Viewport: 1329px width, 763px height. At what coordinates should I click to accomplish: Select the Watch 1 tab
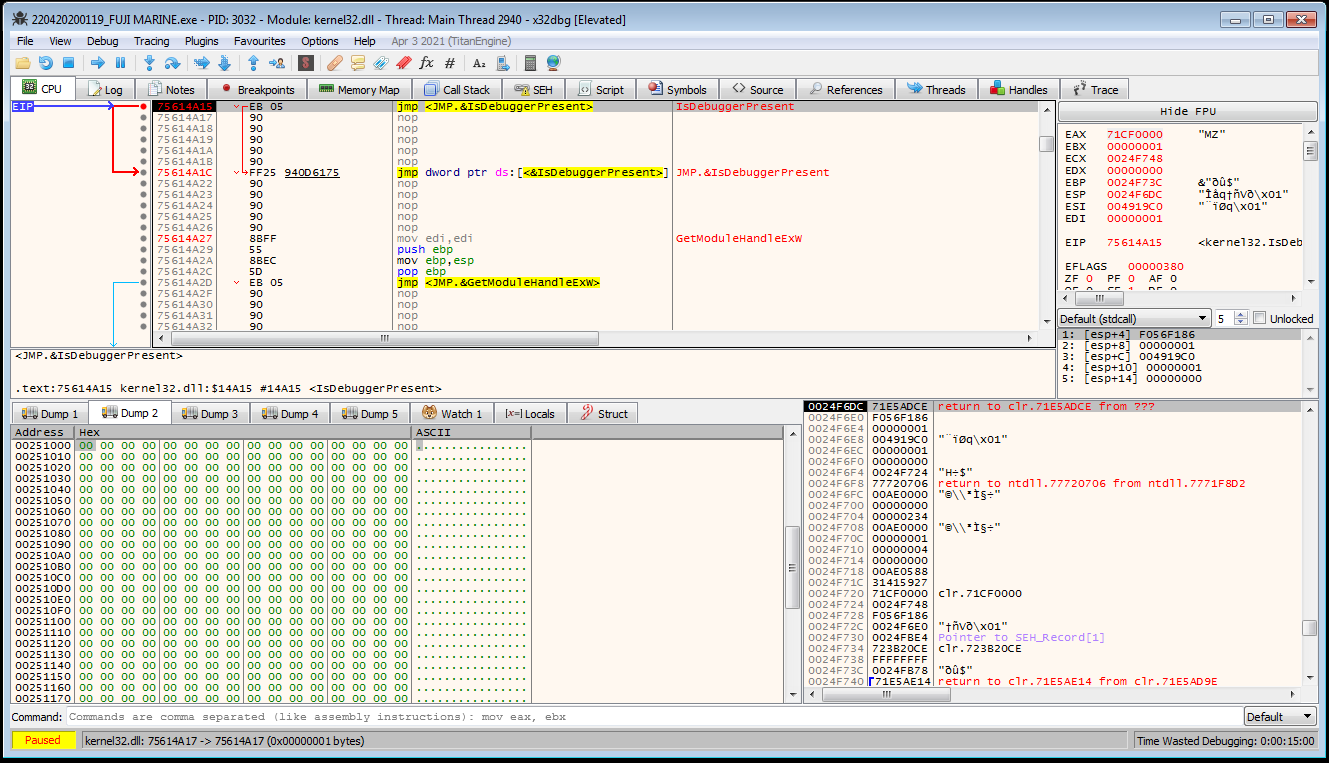click(453, 413)
